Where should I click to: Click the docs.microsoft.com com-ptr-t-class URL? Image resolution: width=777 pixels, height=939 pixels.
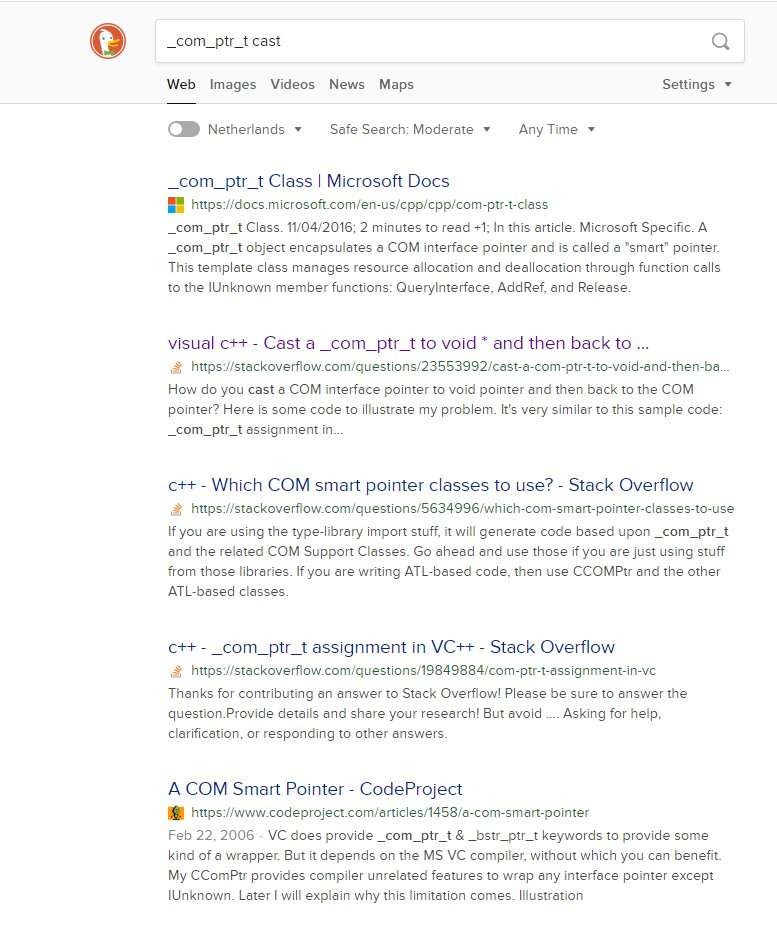tap(370, 205)
